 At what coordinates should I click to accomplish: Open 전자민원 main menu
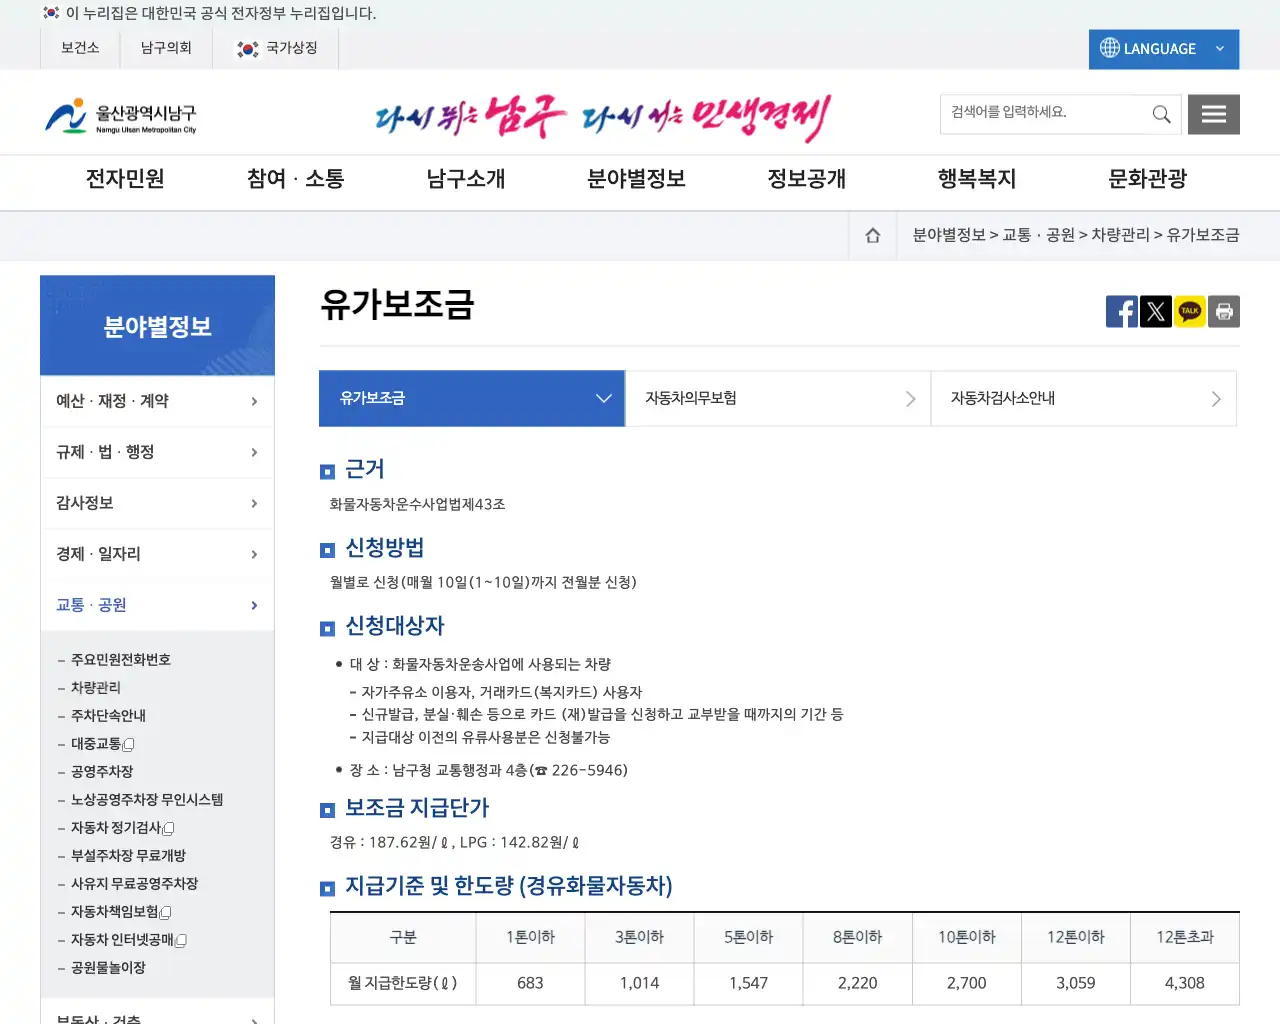[x=125, y=179]
